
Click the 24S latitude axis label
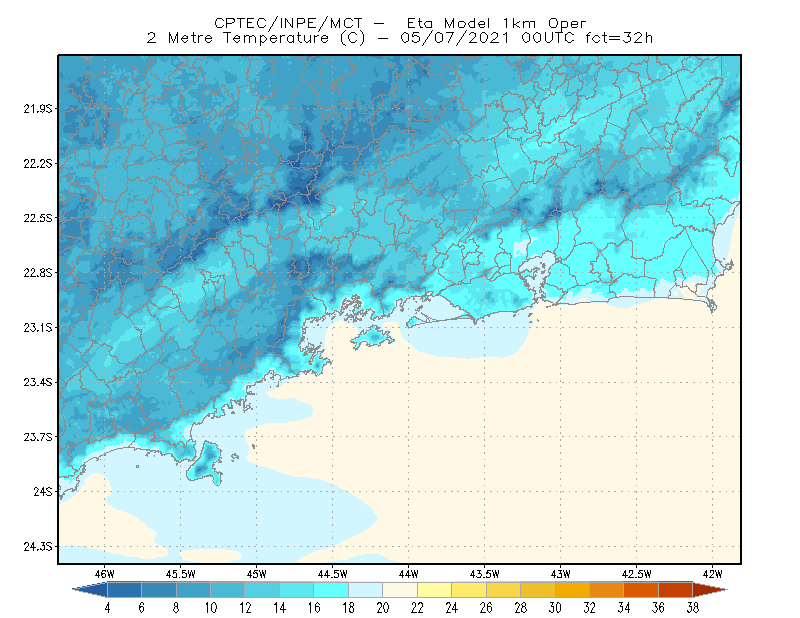tap(42, 491)
